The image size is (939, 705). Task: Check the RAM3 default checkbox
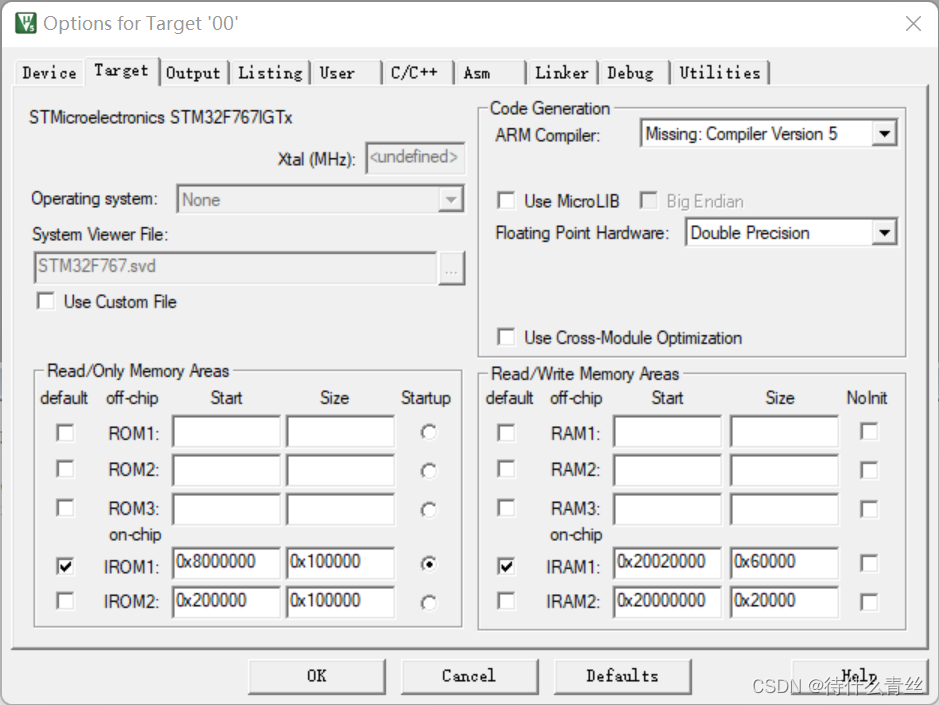pyautogui.click(x=506, y=508)
